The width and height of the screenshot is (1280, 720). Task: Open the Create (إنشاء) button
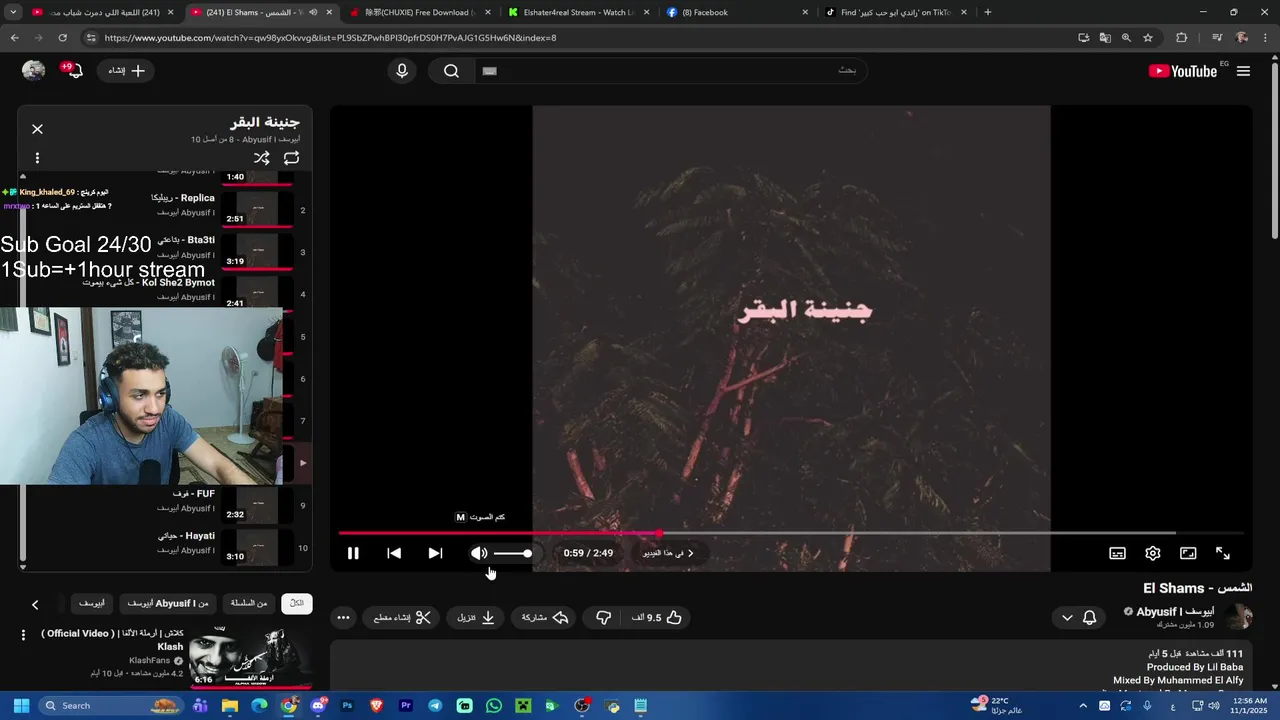[126, 71]
